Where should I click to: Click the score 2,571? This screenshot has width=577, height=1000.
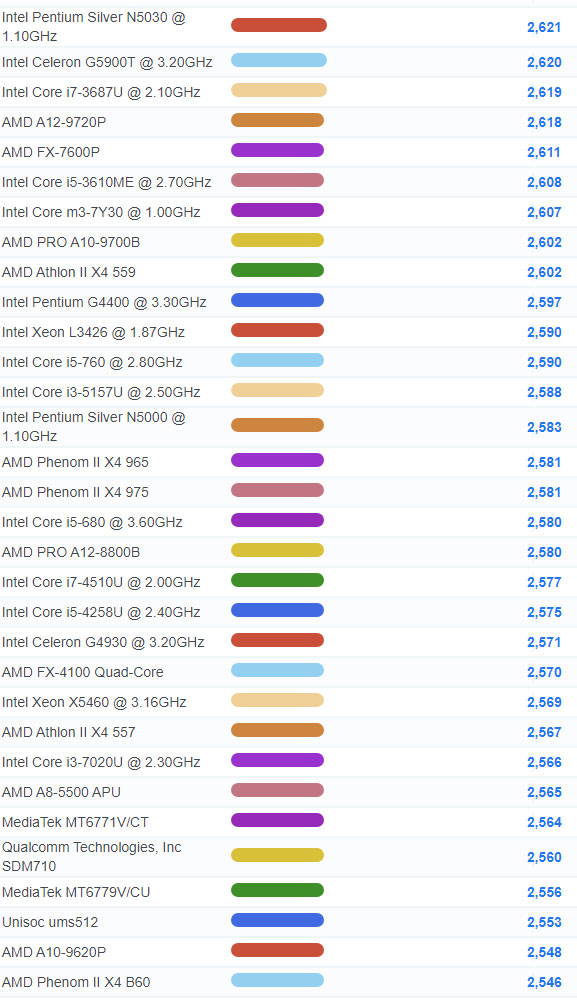[544, 642]
